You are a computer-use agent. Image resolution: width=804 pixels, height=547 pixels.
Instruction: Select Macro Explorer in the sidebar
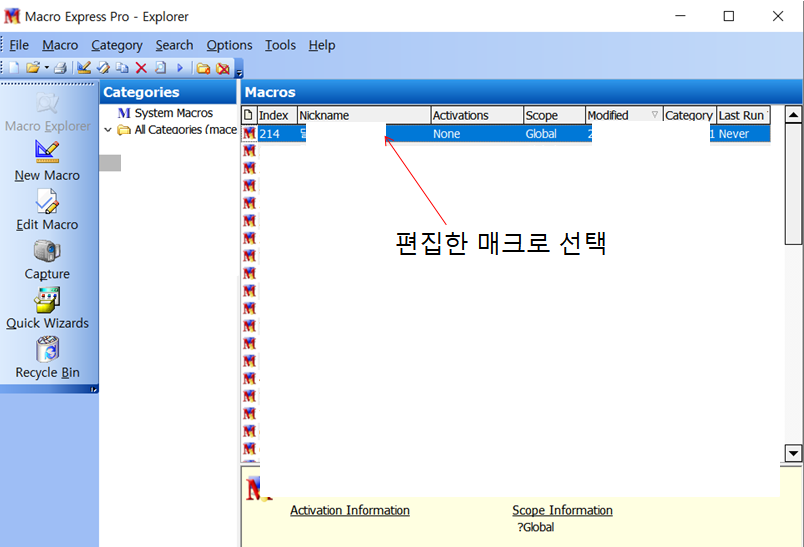point(47,112)
